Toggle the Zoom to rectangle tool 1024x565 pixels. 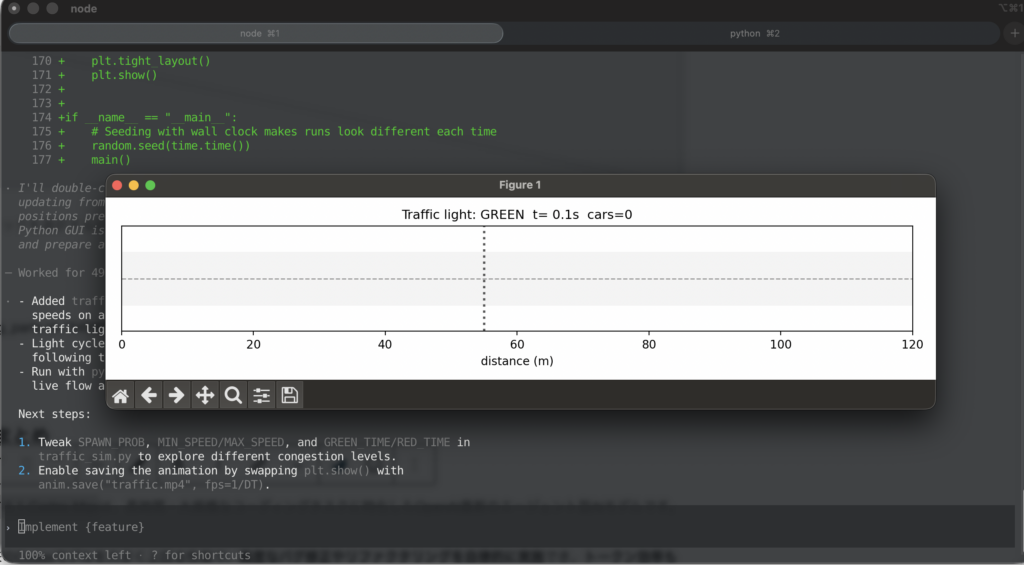click(233, 396)
